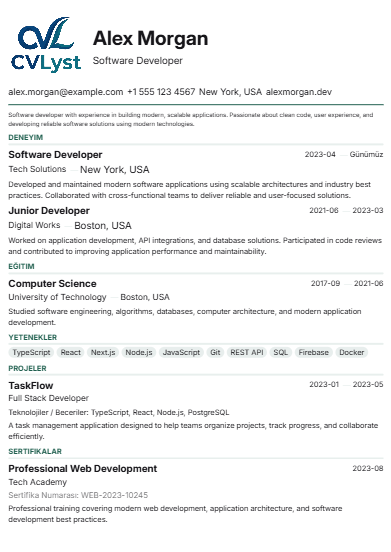The height and width of the screenshot is (552, 391).
Task: Click the Docker skill chip
Action: 352,352
